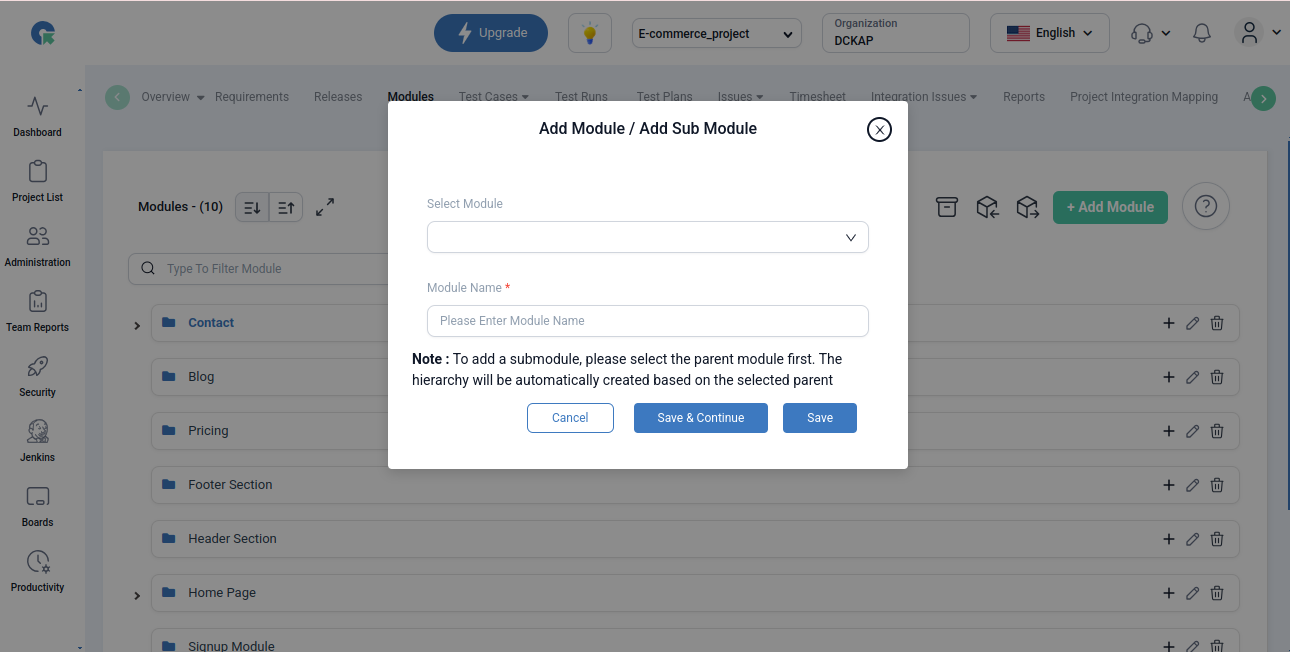Open the Reports tab

[x=1023, y=97]
